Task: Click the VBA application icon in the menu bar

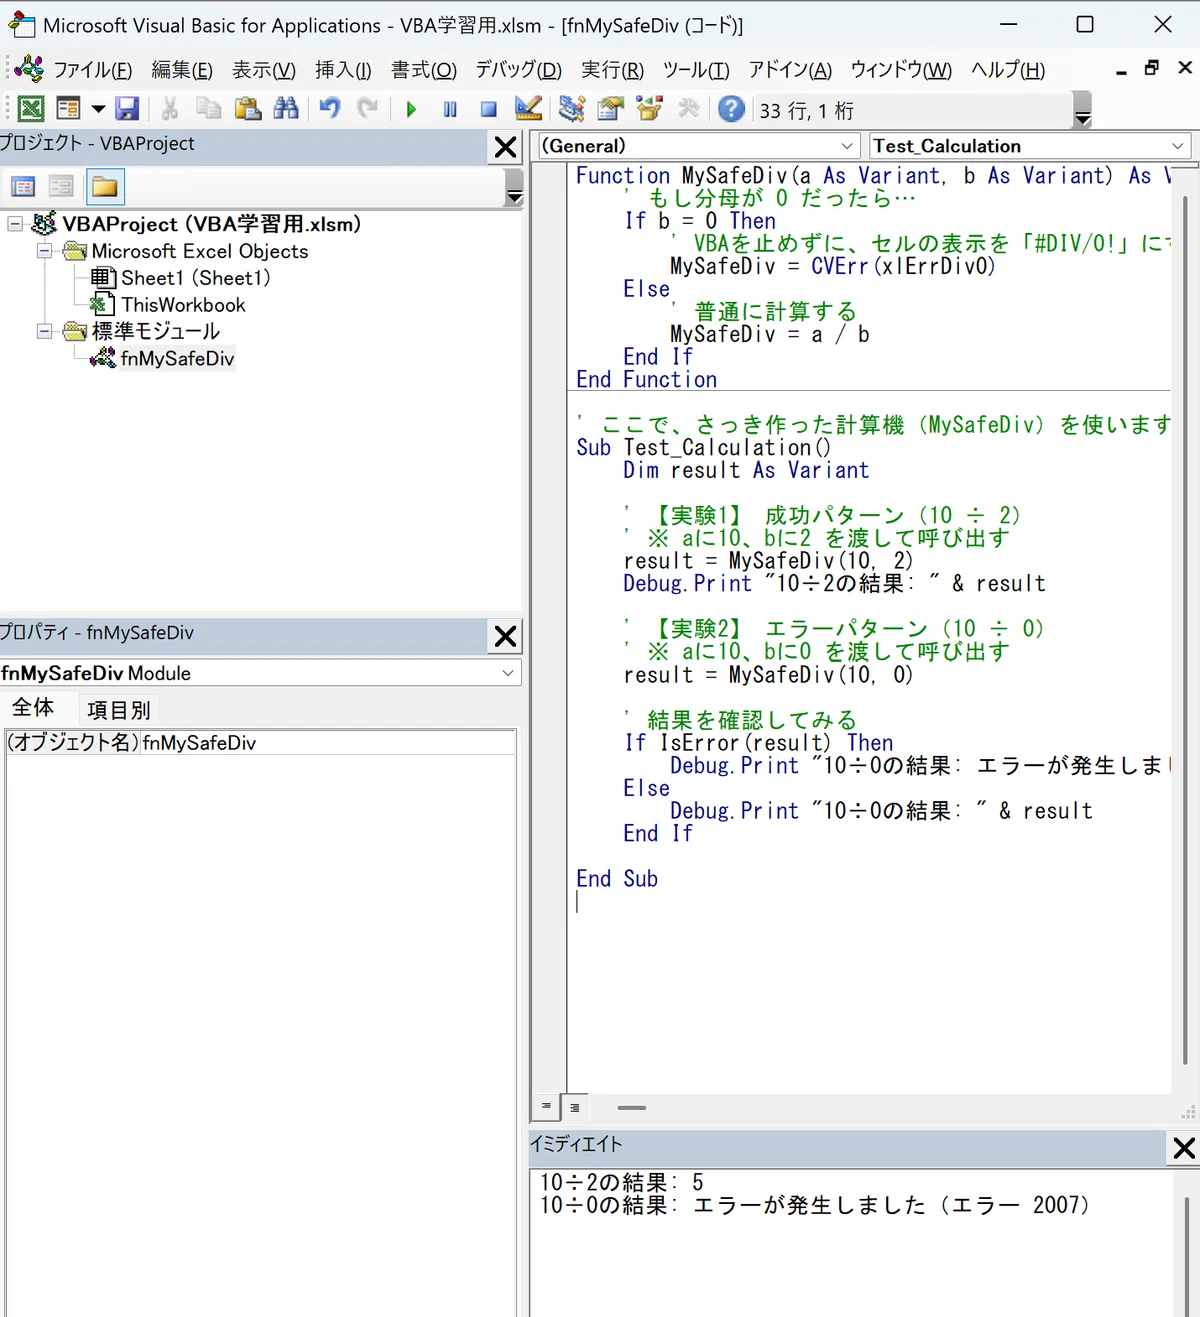Action: tap(29, 69)
